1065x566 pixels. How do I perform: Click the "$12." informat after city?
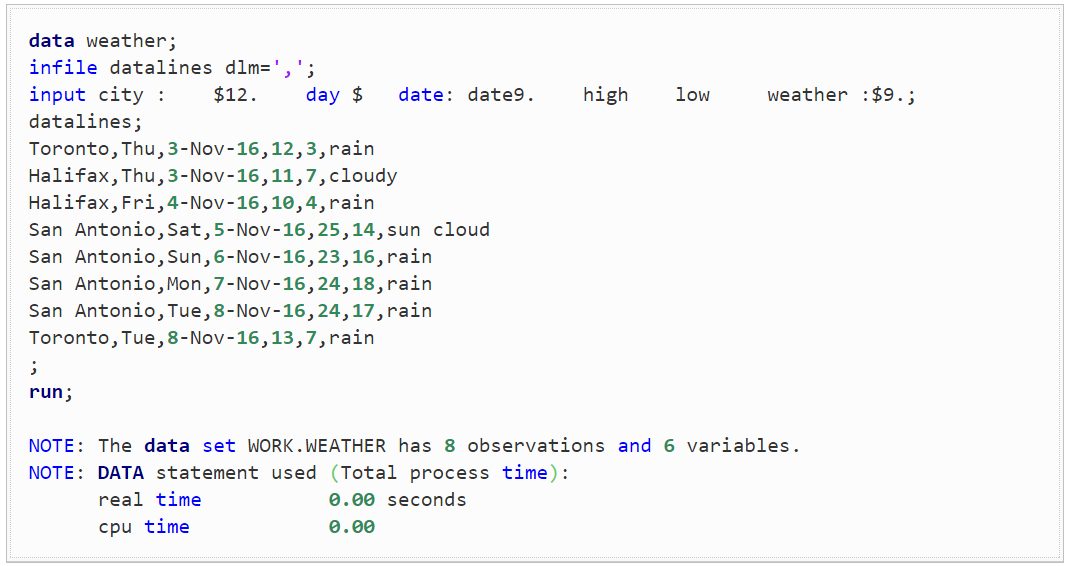coord(236,95)
